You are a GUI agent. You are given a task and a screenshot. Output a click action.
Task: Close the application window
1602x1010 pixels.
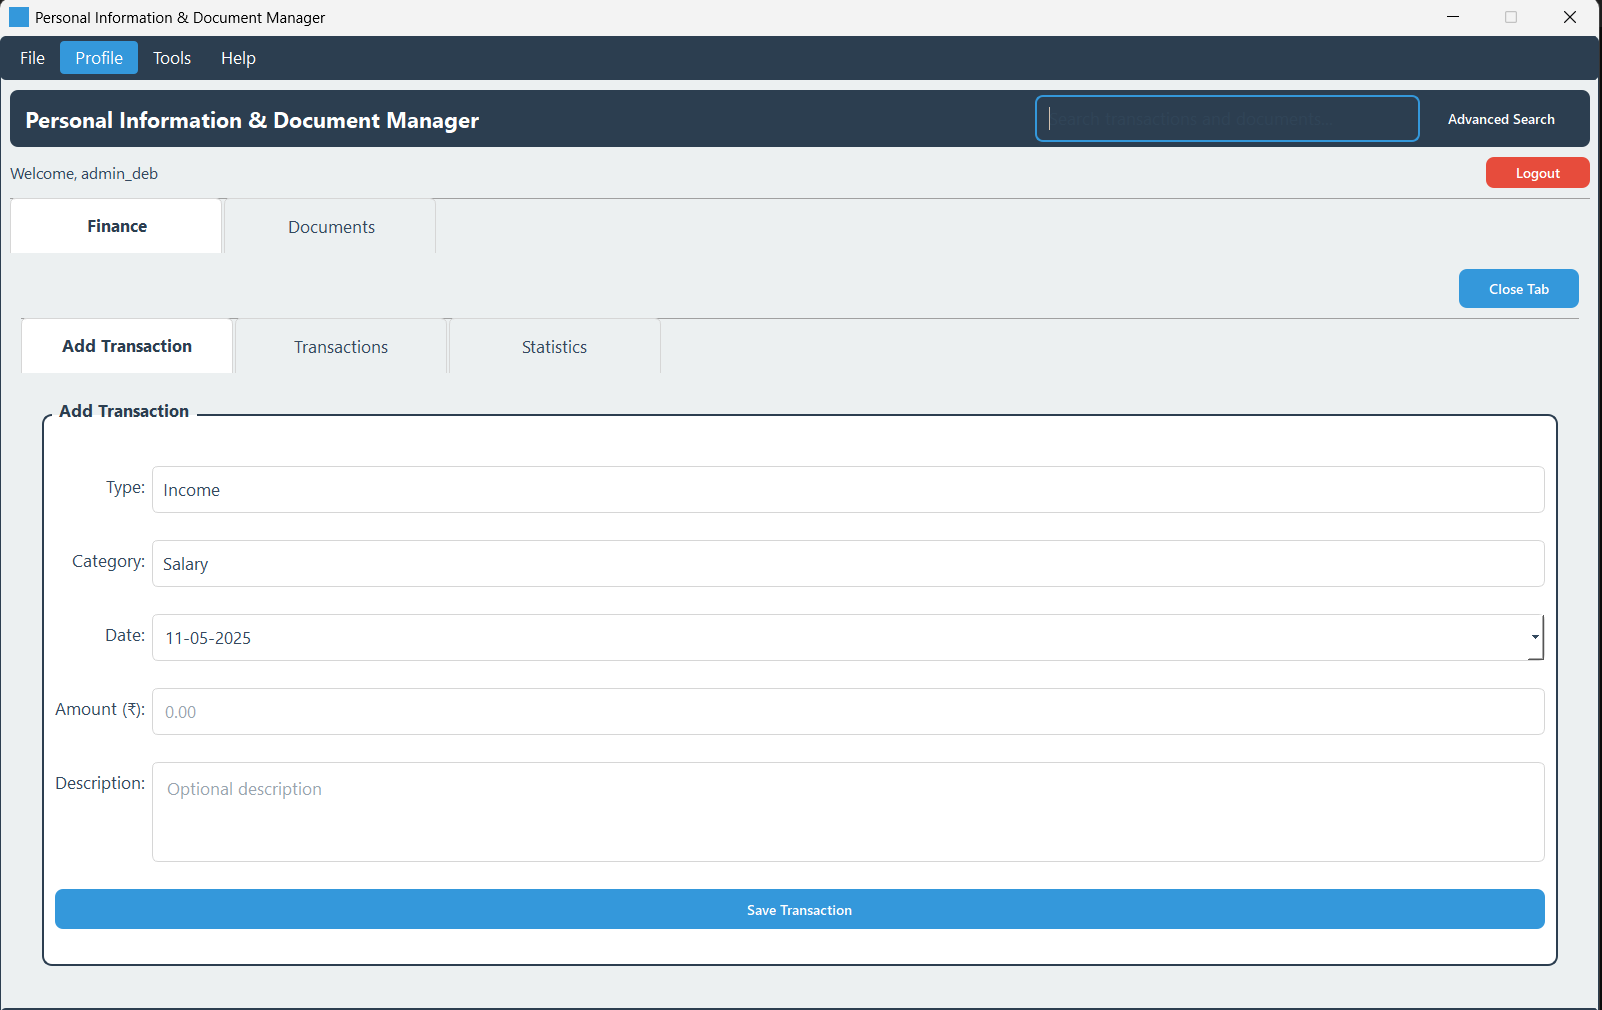point(1570,17)
